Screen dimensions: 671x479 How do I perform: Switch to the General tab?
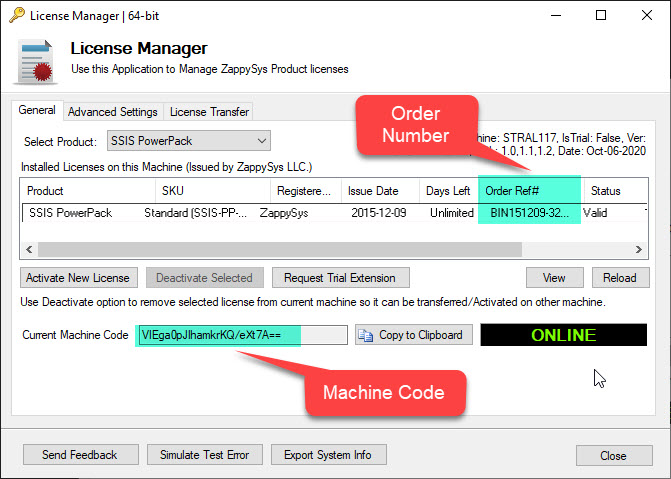point(37,110)
